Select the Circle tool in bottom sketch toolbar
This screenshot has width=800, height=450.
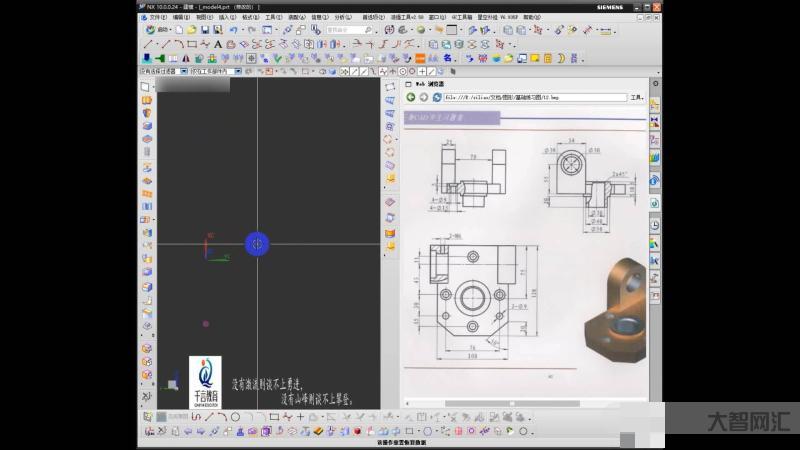[236, 417]
